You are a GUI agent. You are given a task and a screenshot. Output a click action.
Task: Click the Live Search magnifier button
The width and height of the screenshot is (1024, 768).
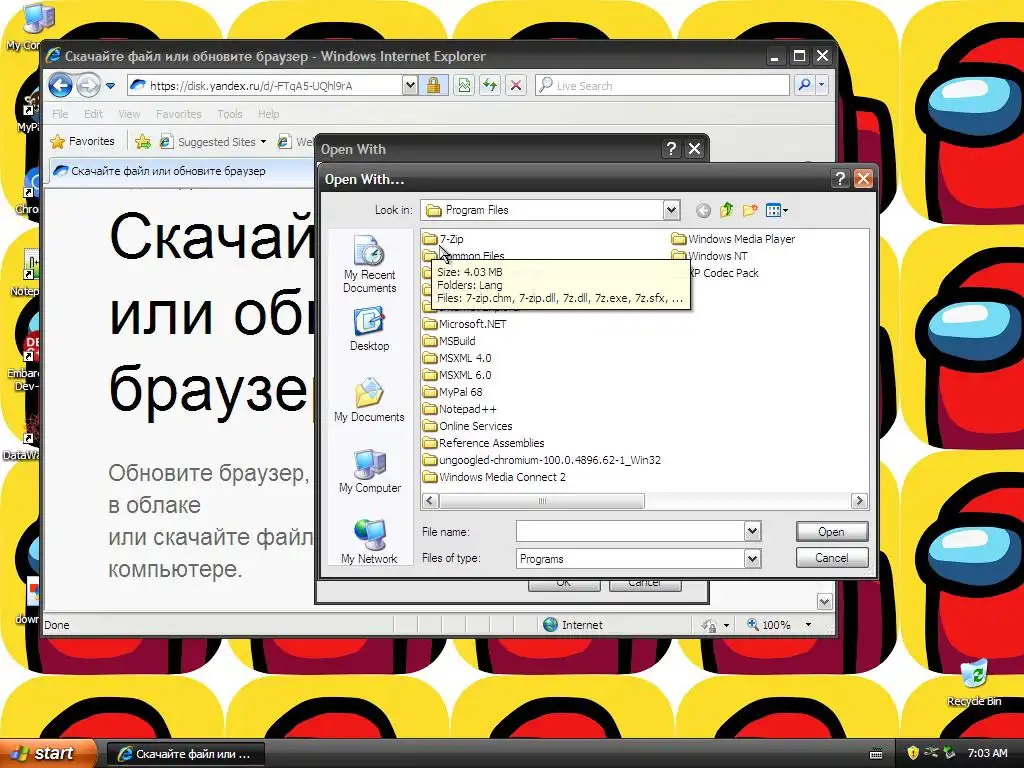[805, 85]
